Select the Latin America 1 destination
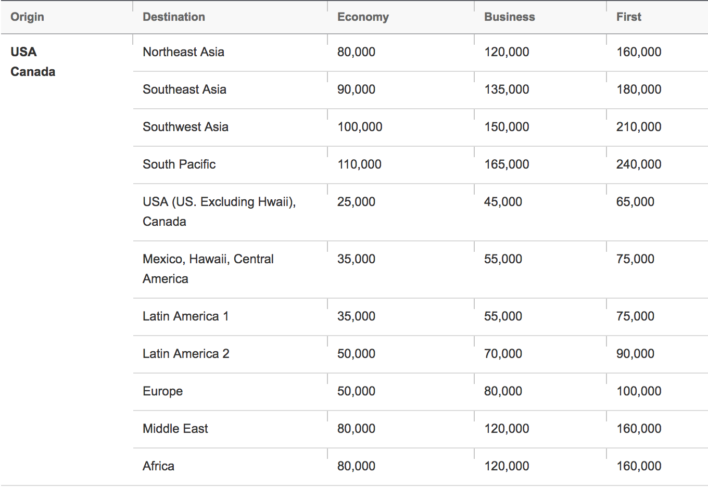The height and width of the screenshot is (487, 708). tap(186, 316)
